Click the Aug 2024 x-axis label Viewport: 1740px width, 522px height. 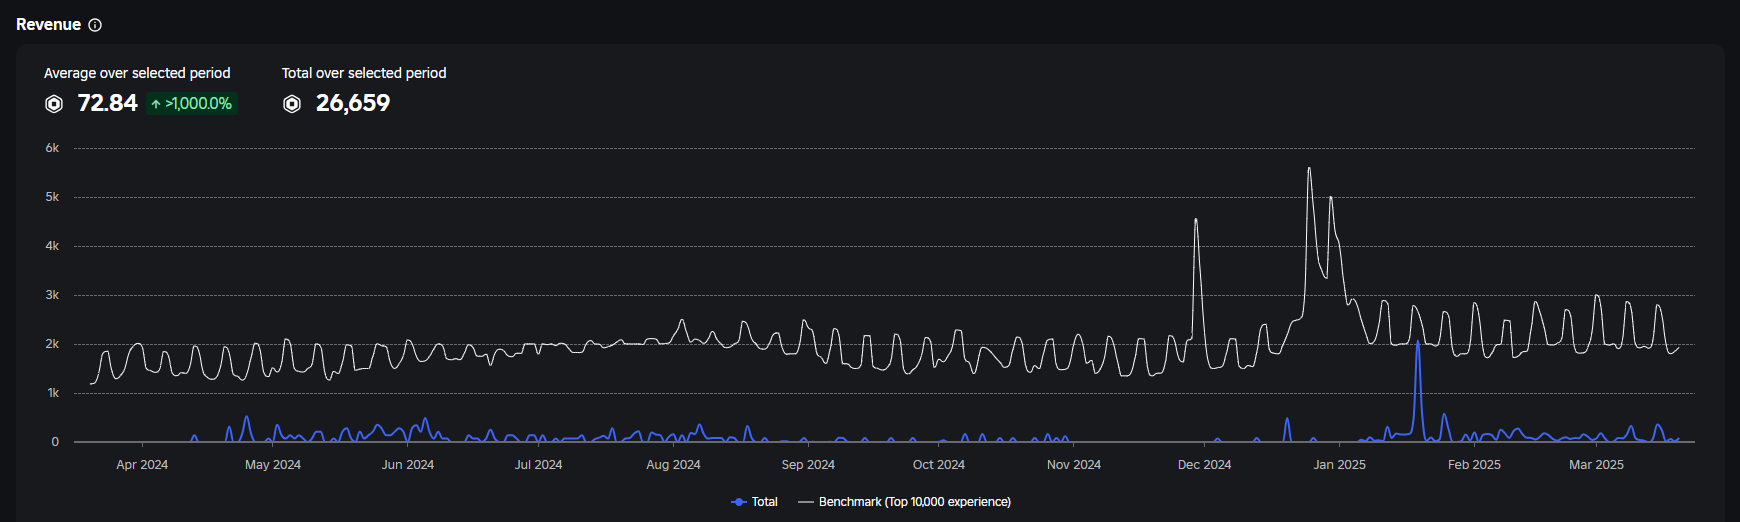pyautogui.click(x=673, y=465)
